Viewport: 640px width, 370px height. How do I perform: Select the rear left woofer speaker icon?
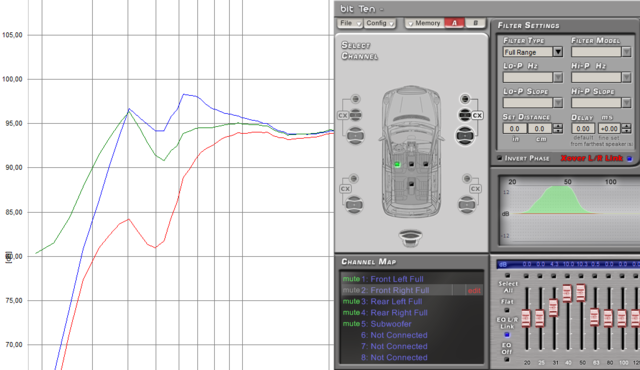[x=354, y=204]
